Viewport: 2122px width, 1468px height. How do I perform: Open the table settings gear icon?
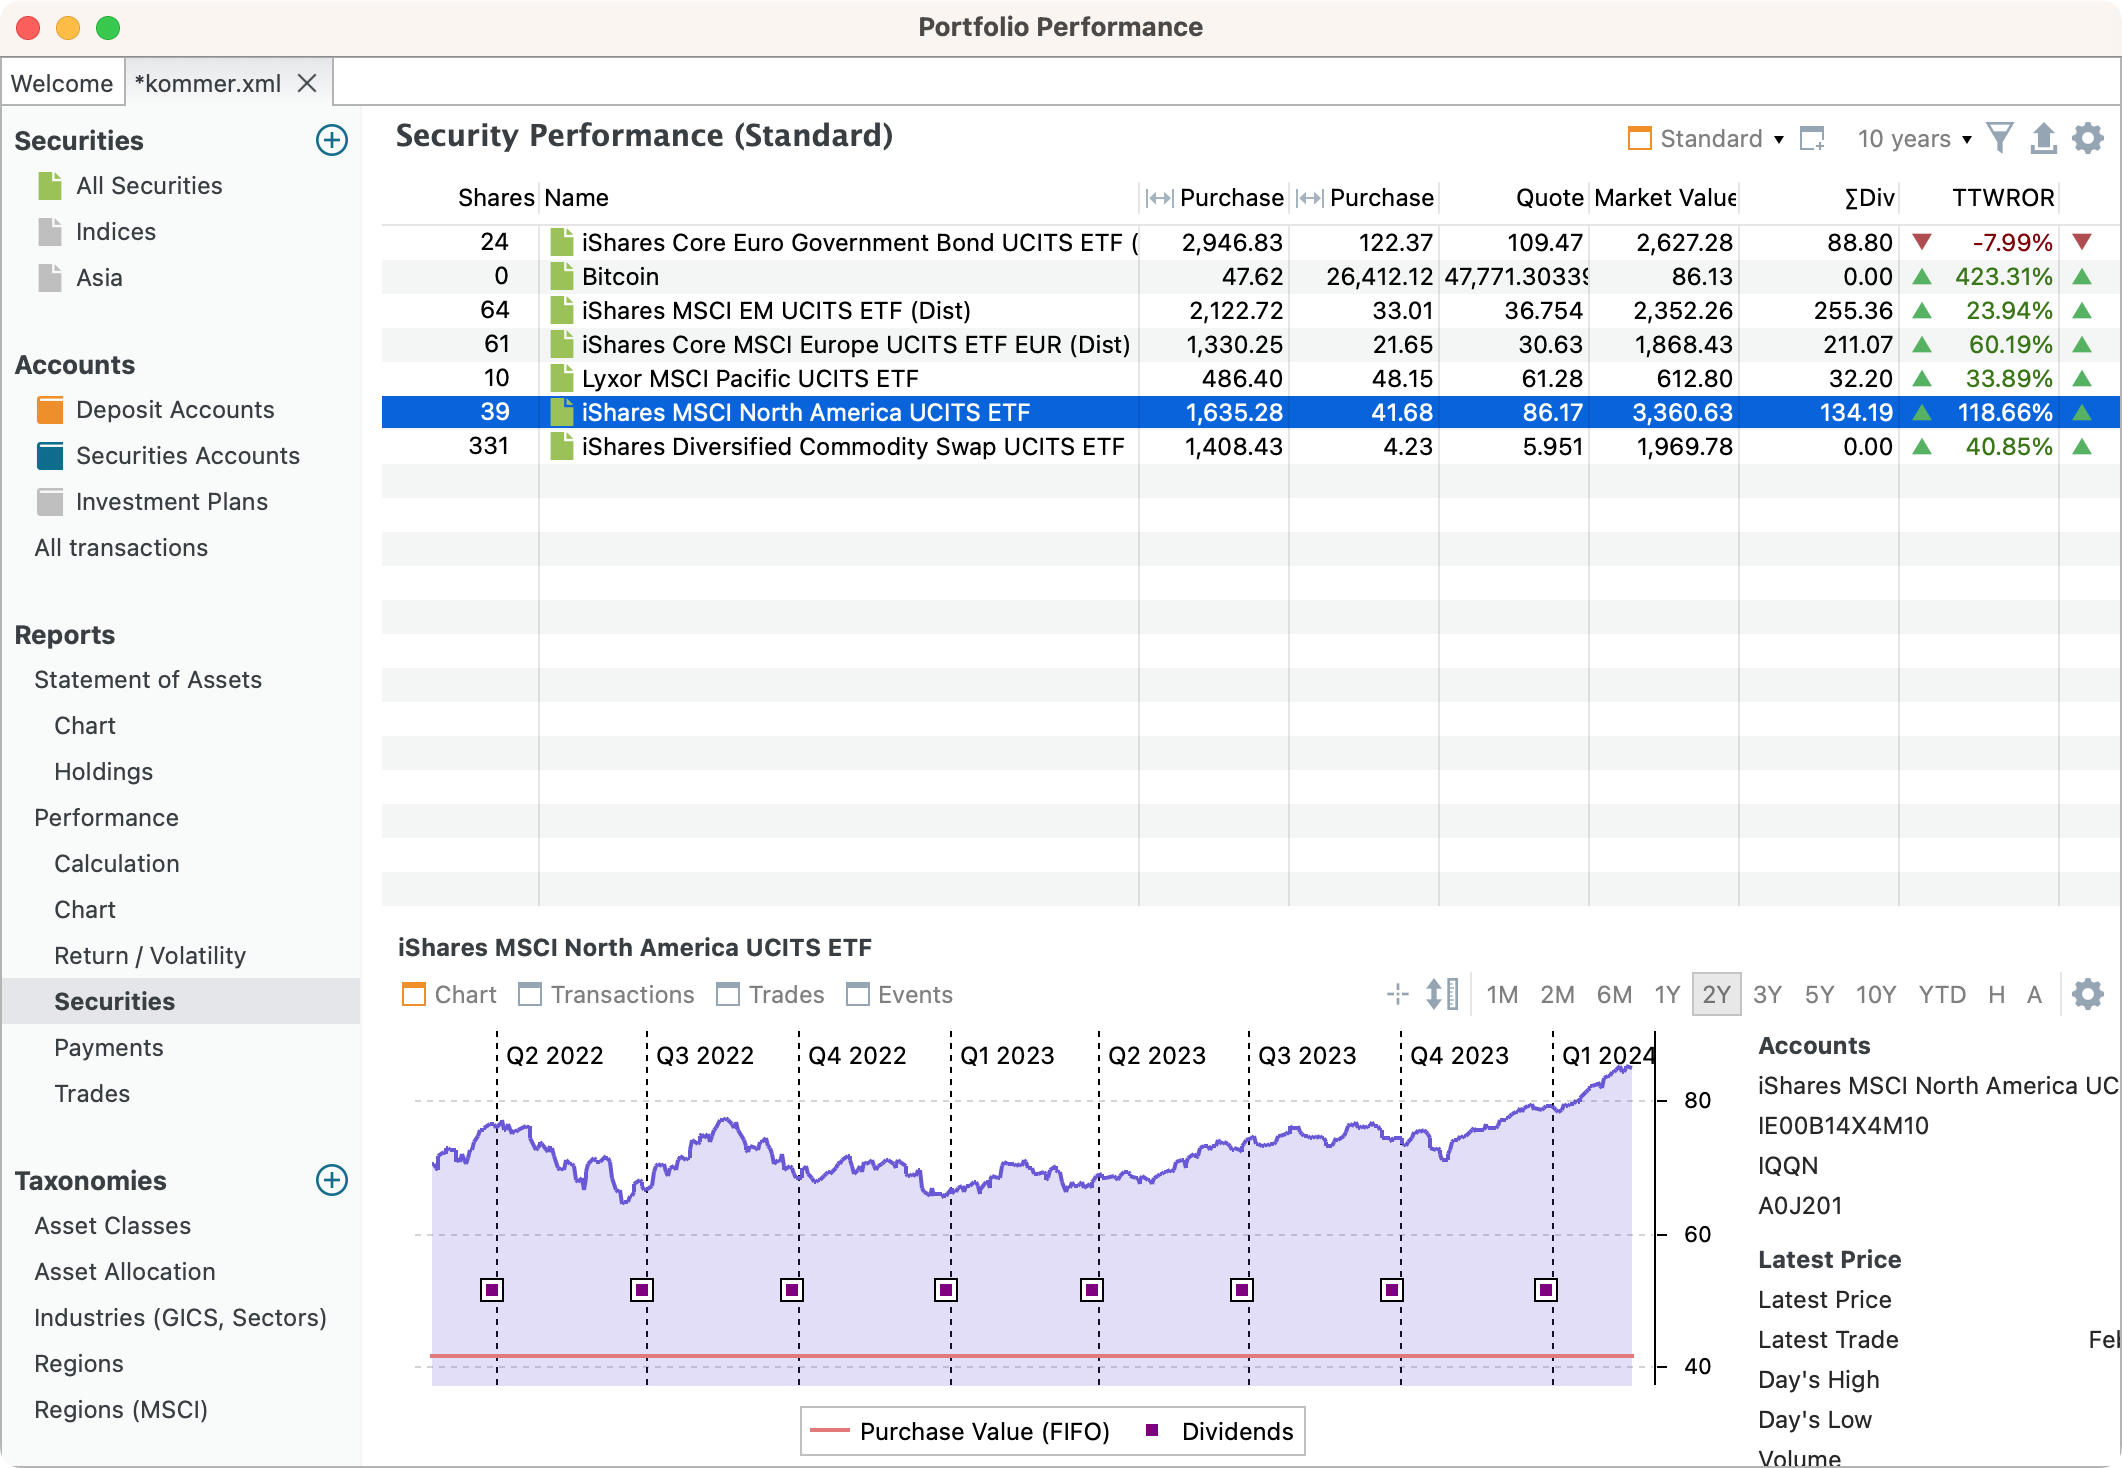pos(2088,138)
